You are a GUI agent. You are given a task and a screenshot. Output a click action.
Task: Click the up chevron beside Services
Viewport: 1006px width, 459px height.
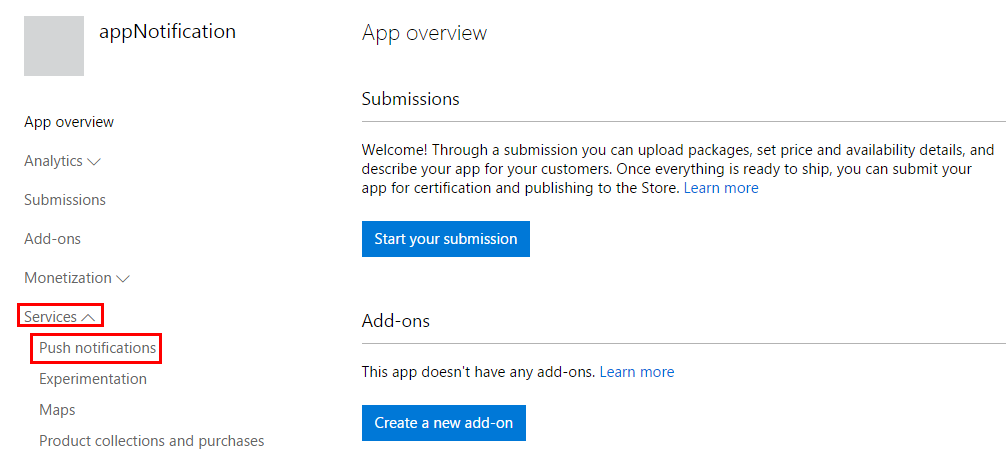(89, 318)
